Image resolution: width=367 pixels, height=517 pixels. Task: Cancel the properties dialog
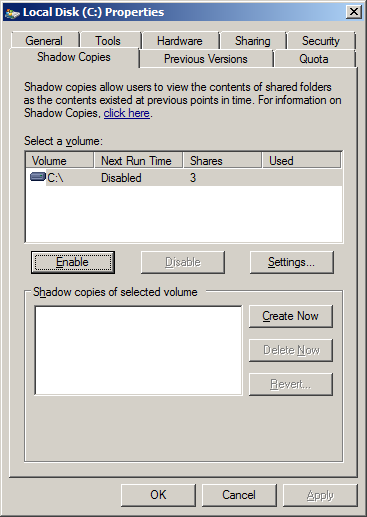(239, 495)
